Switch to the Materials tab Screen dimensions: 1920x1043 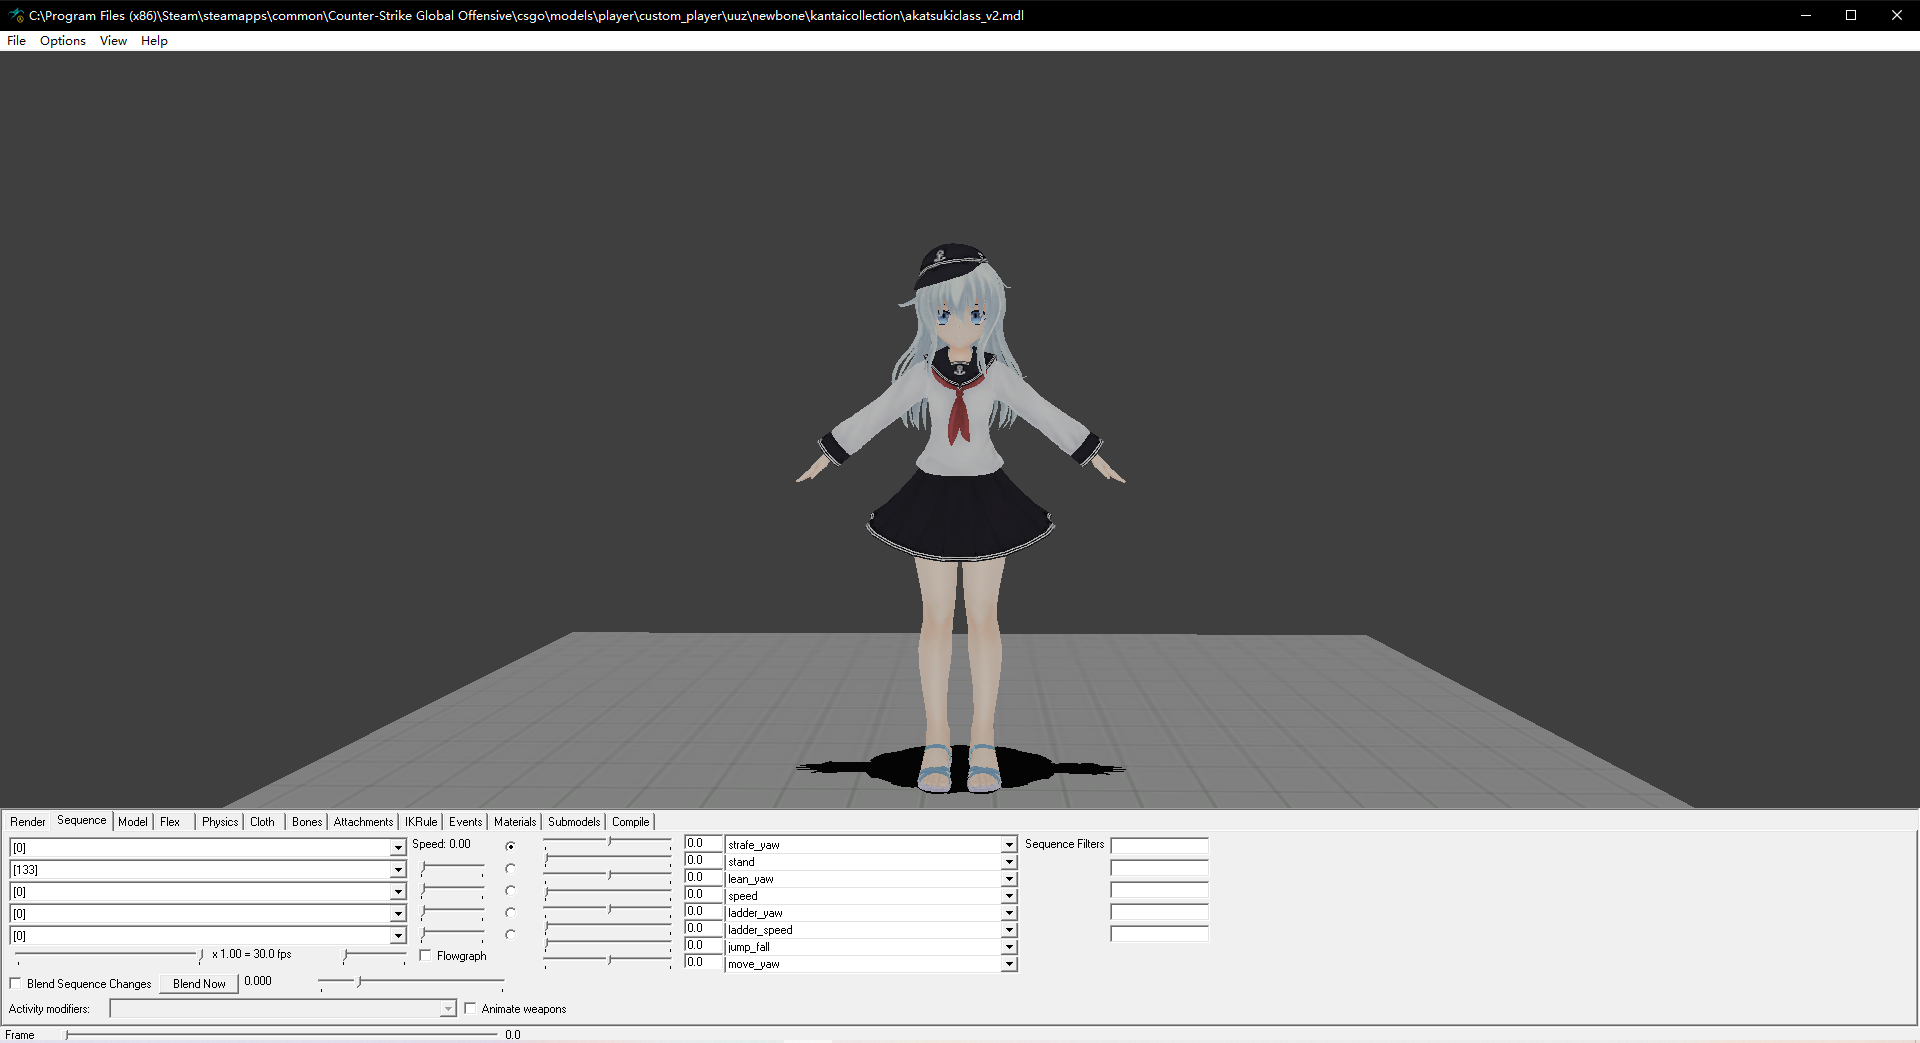coord(515,822)
